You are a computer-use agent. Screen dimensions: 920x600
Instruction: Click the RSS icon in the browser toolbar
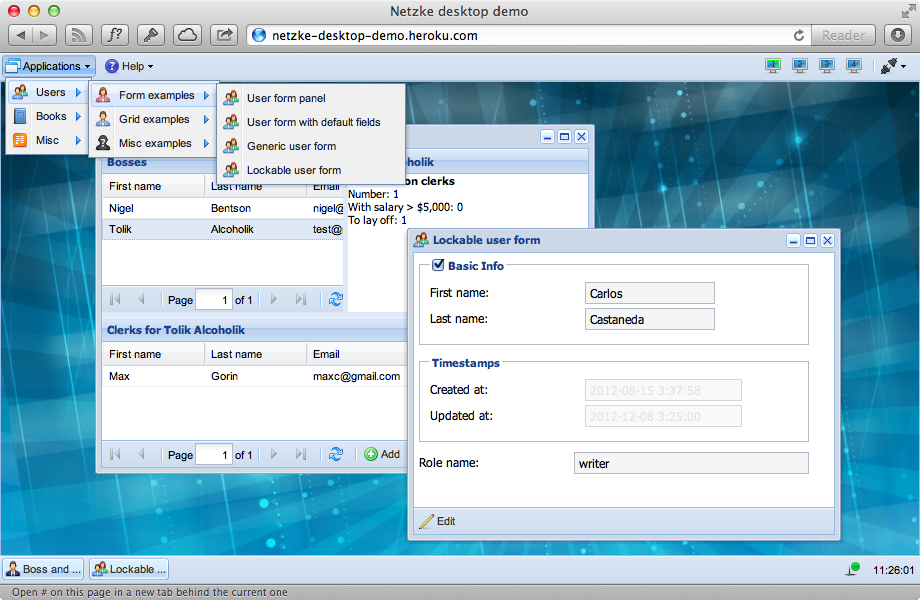coord(78,34)
